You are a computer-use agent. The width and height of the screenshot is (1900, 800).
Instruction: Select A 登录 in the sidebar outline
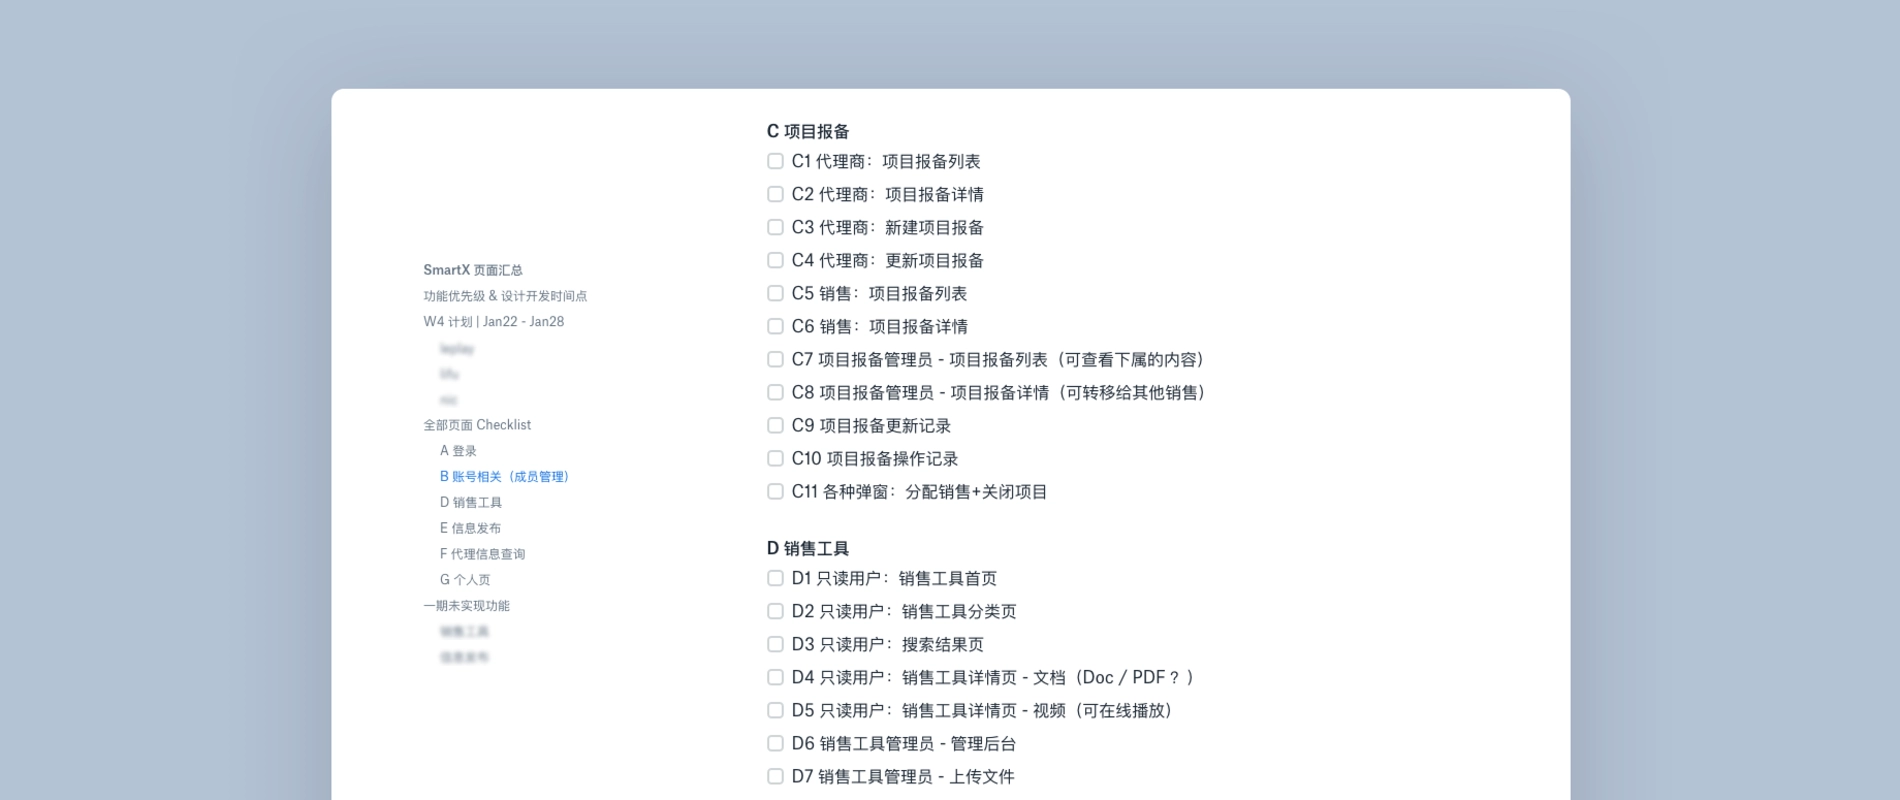click(x=458, y=451)
